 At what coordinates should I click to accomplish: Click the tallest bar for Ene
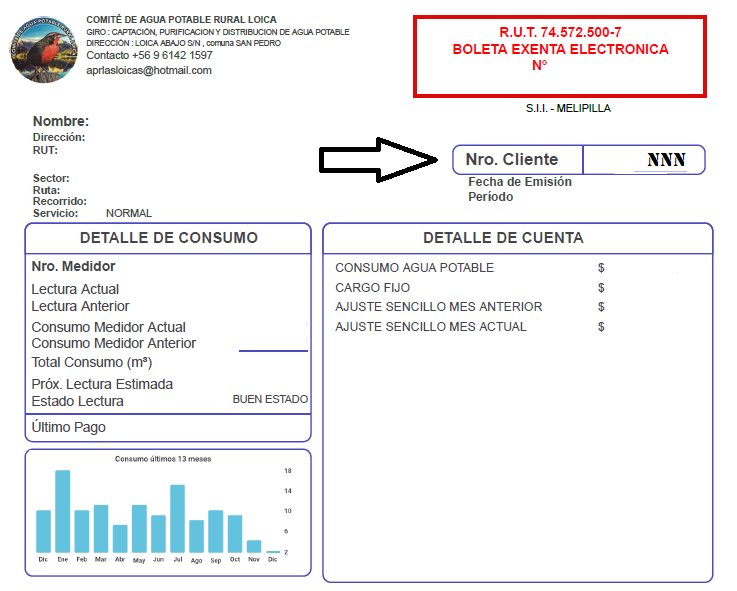[63, 511]
